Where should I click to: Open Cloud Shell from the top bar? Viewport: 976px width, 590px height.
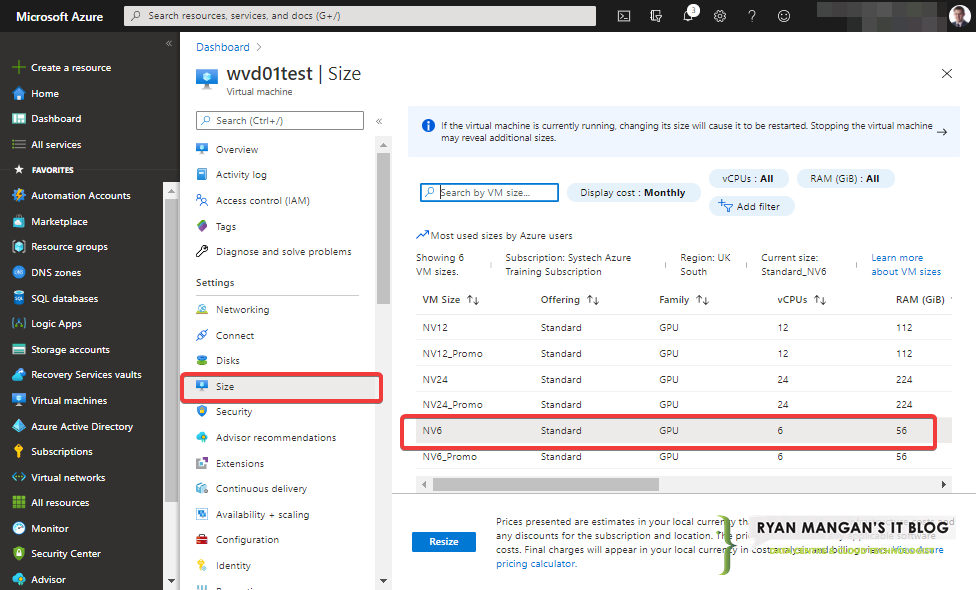point(624,16)
